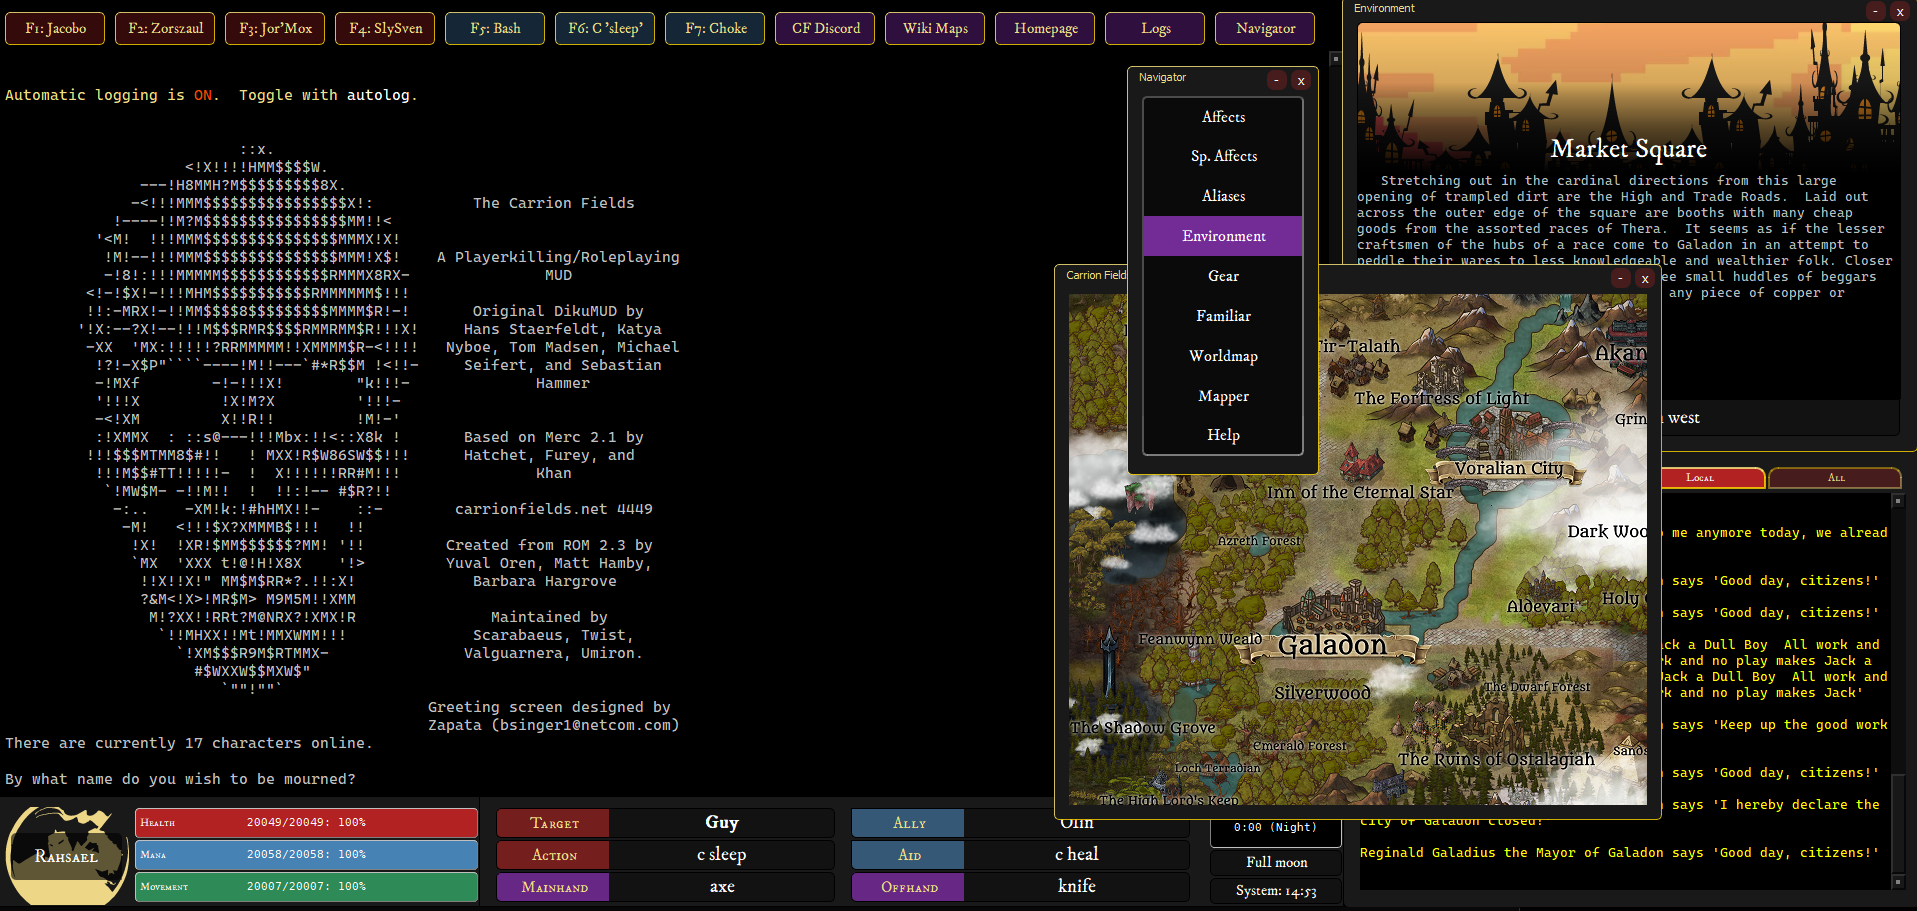Click the Offhand label button
1917x911 pixels.
tap(909, 887)
